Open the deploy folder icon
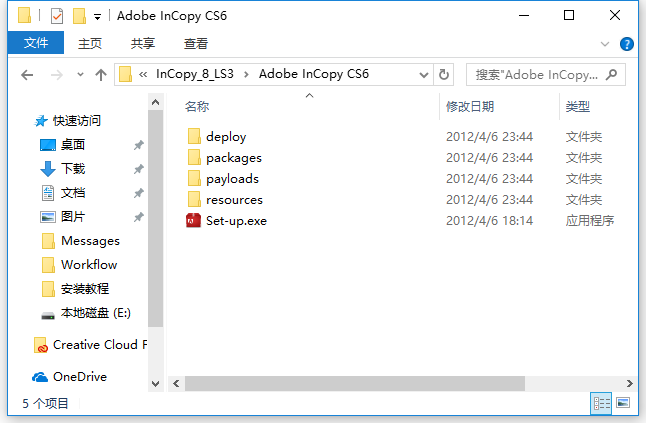Viewport: 646px width, 423px height. click(x=194, y=136)
